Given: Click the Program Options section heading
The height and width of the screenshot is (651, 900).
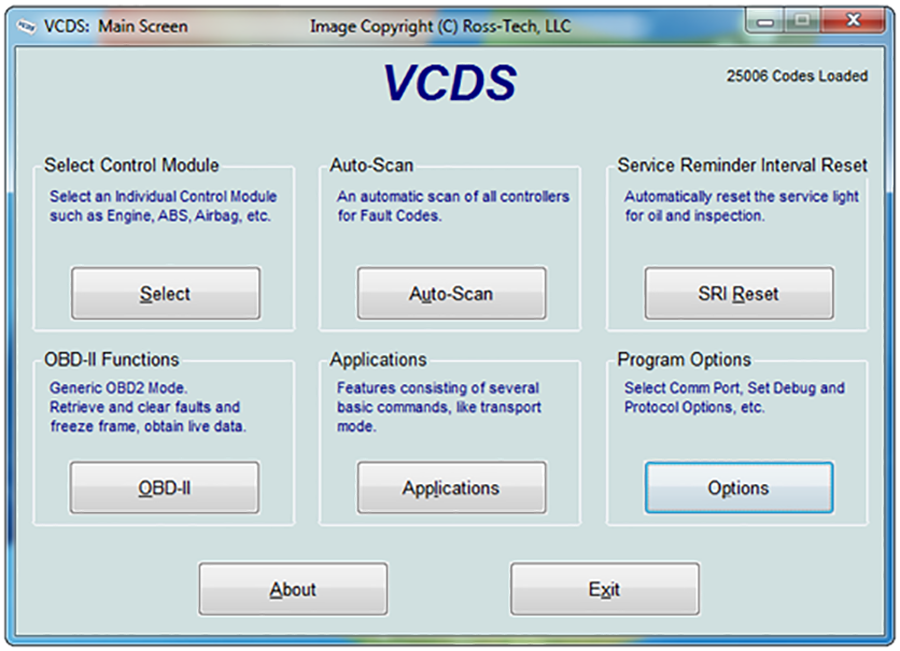Looking at the screenshot, I should tap(683, 359).
